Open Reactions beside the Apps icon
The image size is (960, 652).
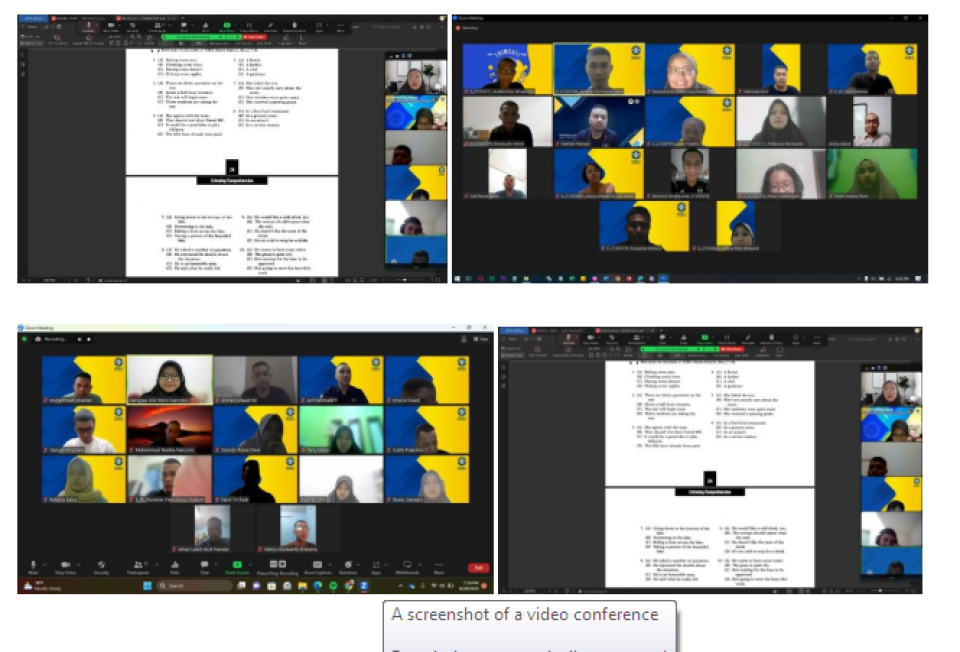(x=348, y=567)
